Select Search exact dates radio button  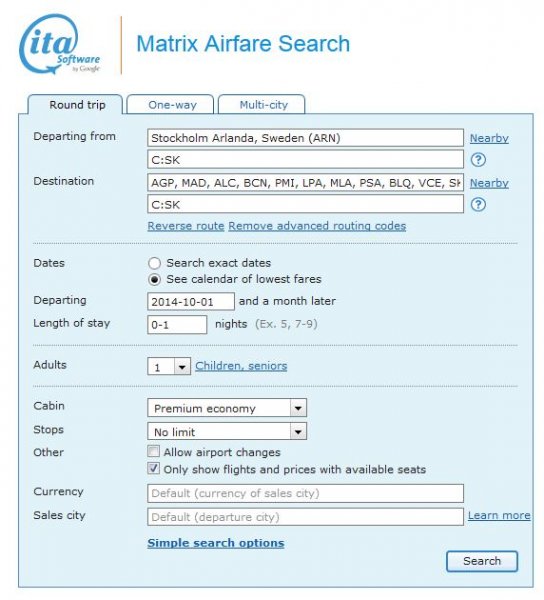154,263
